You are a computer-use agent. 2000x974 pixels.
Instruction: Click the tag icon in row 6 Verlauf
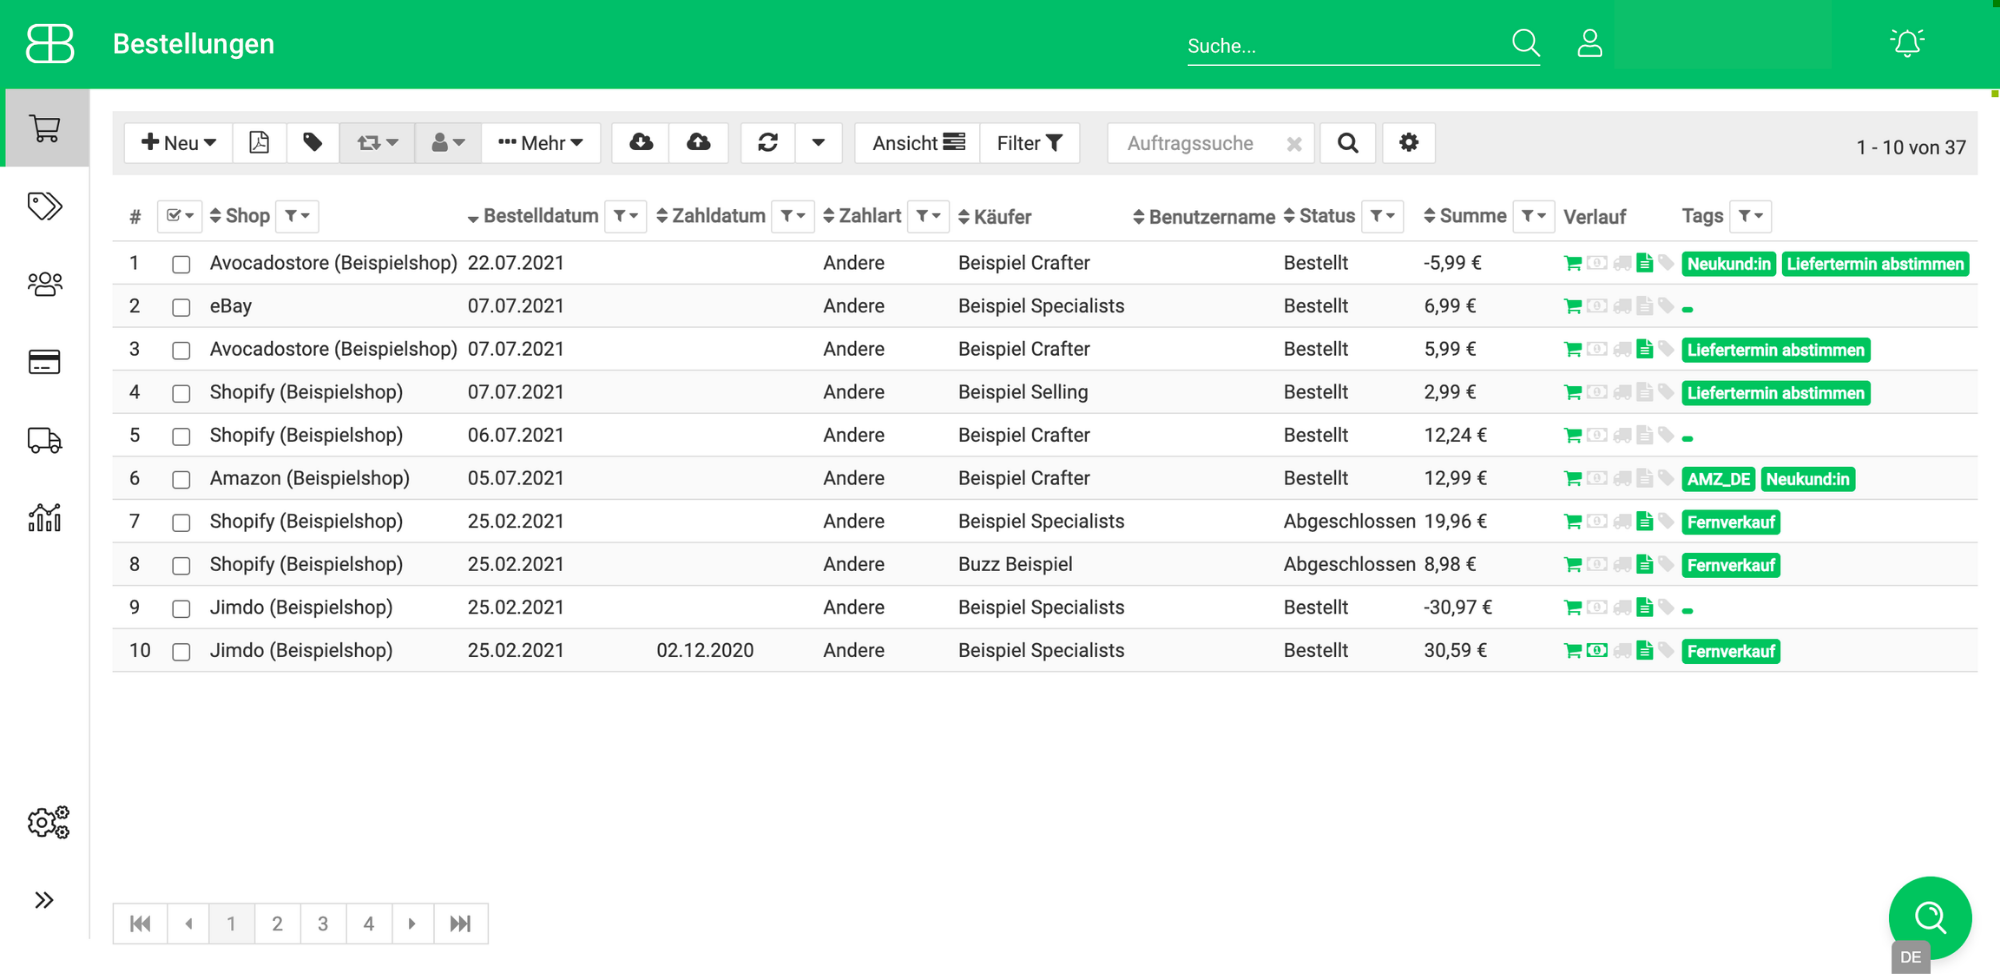pos(1666,477)
